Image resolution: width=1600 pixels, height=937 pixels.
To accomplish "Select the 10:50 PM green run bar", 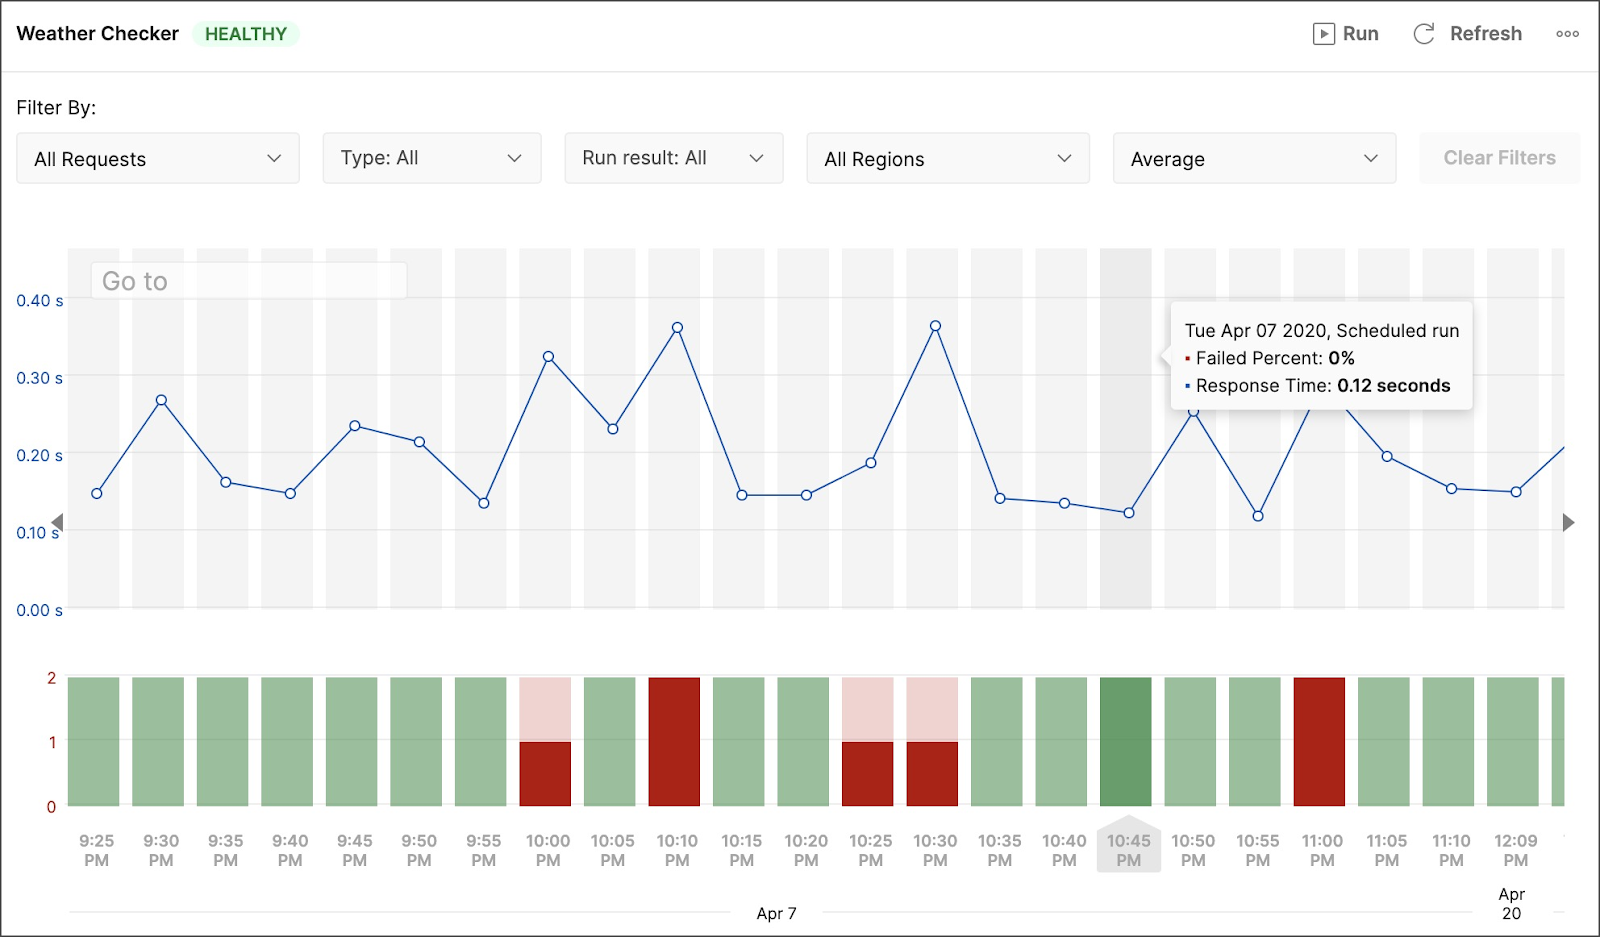I will [1190, 742].
